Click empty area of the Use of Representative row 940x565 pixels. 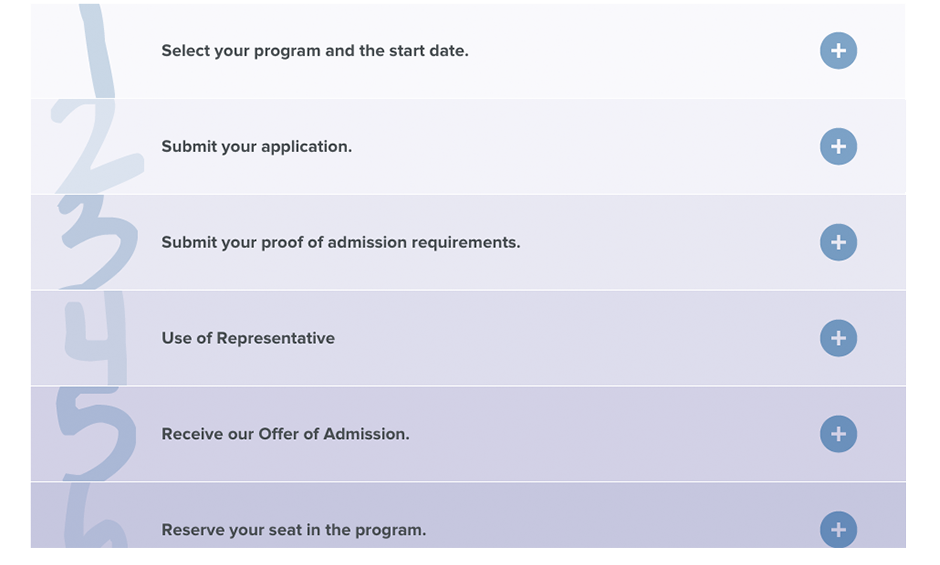coord(570,338)
